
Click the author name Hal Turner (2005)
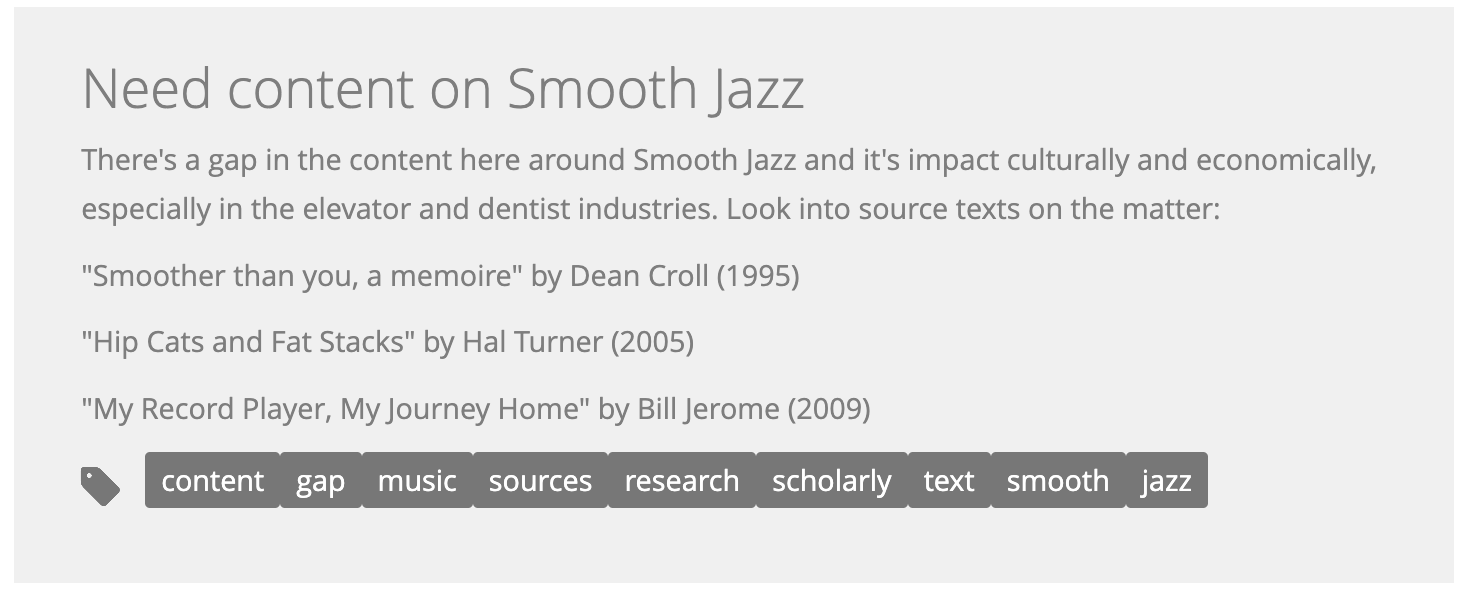578,342
